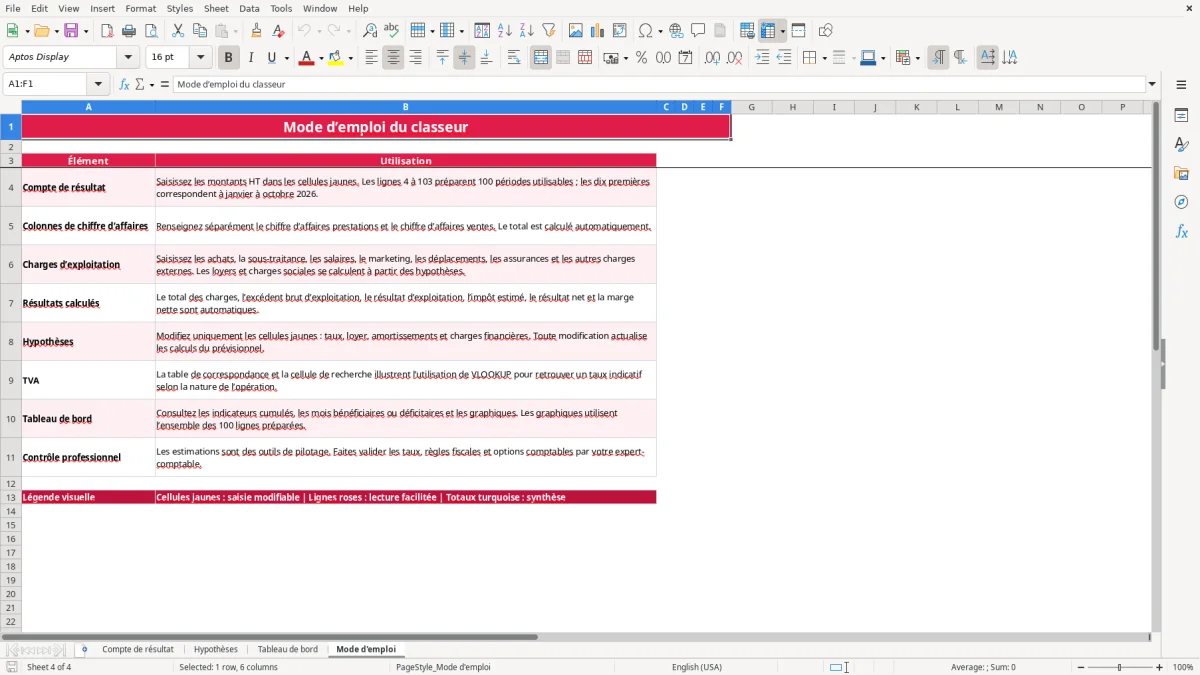Click the Copy icon
1200x675 pixels.
[x=200, y=31]
